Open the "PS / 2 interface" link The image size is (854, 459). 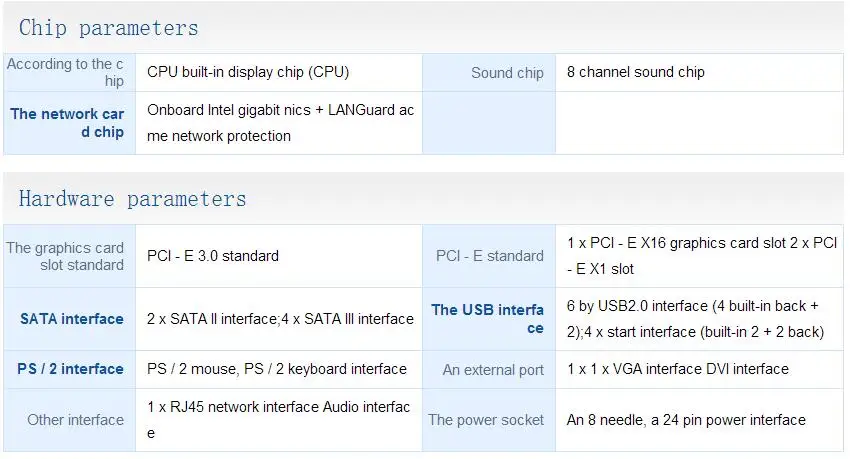pyautogui.click(x=70, y=369)
